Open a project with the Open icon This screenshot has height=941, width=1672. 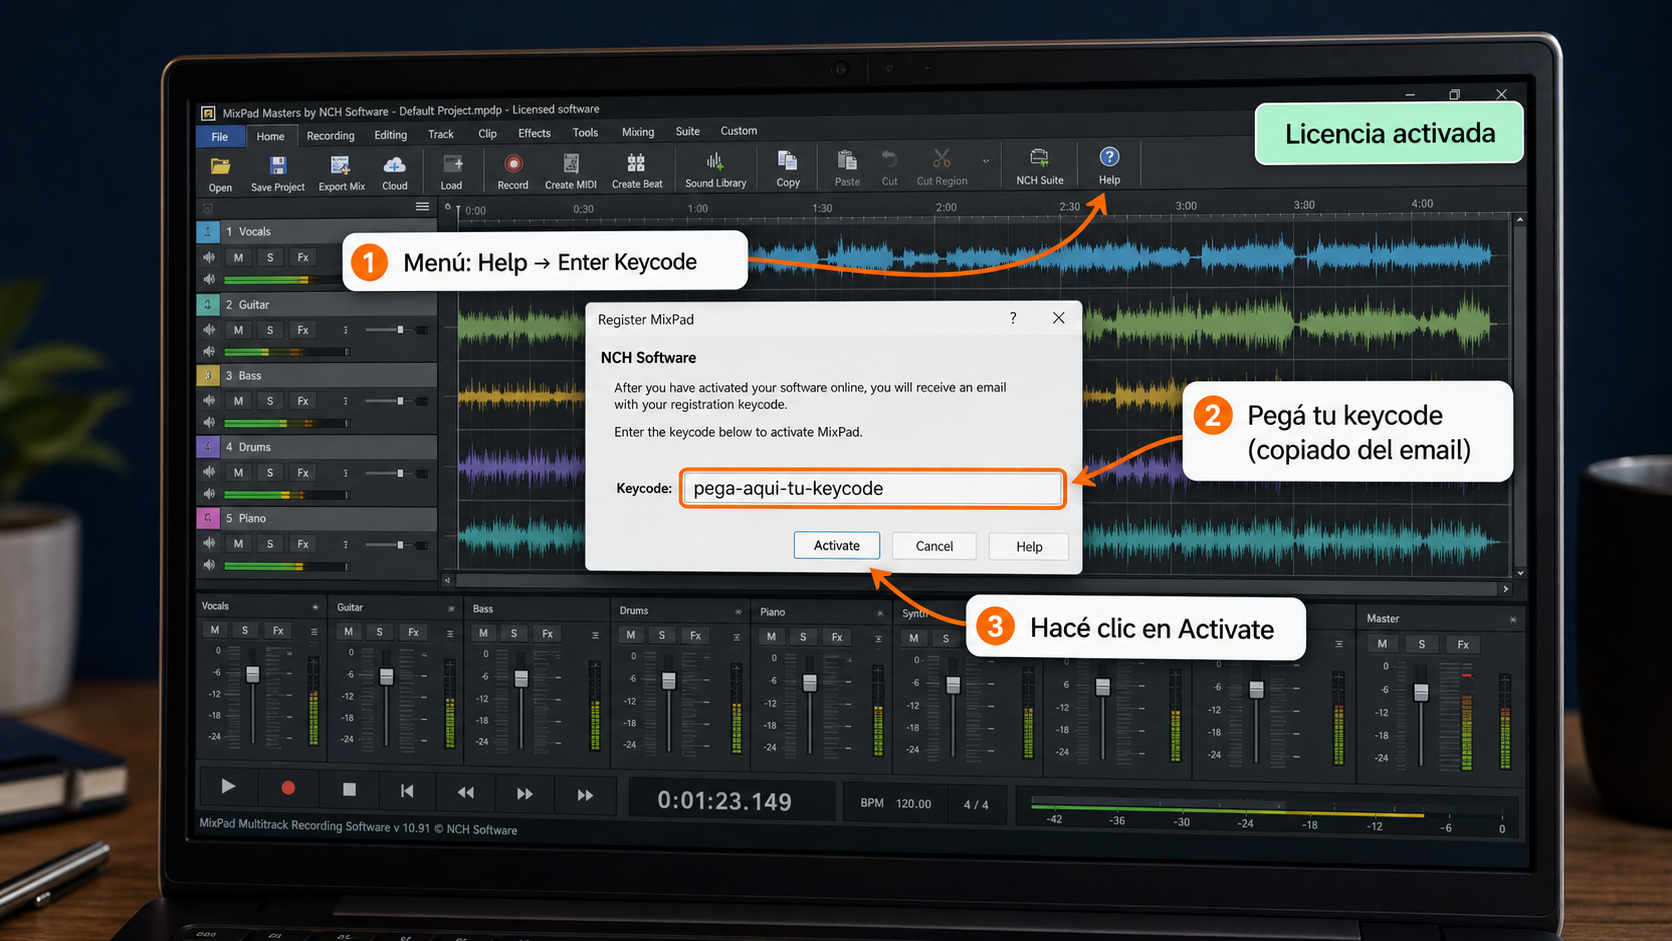pos(220,173)
